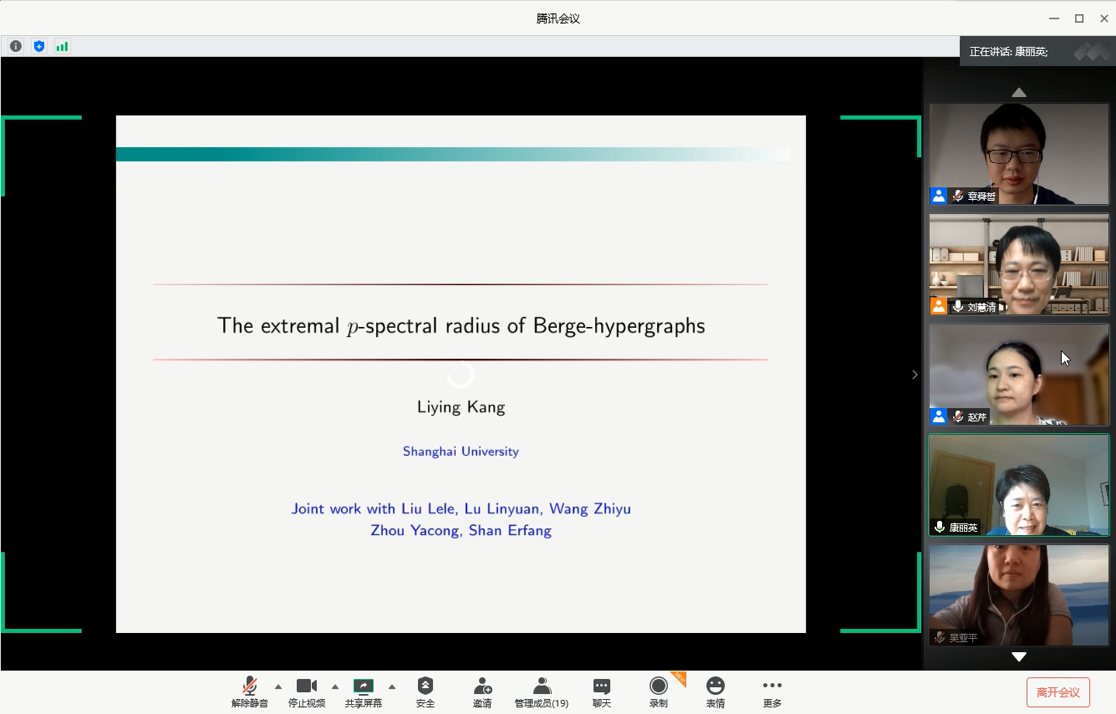1116x714 pixels.
Task: Select 康丽英 speaker video thumbnail
Action: pyautogui.click(x=1018, y=485)
